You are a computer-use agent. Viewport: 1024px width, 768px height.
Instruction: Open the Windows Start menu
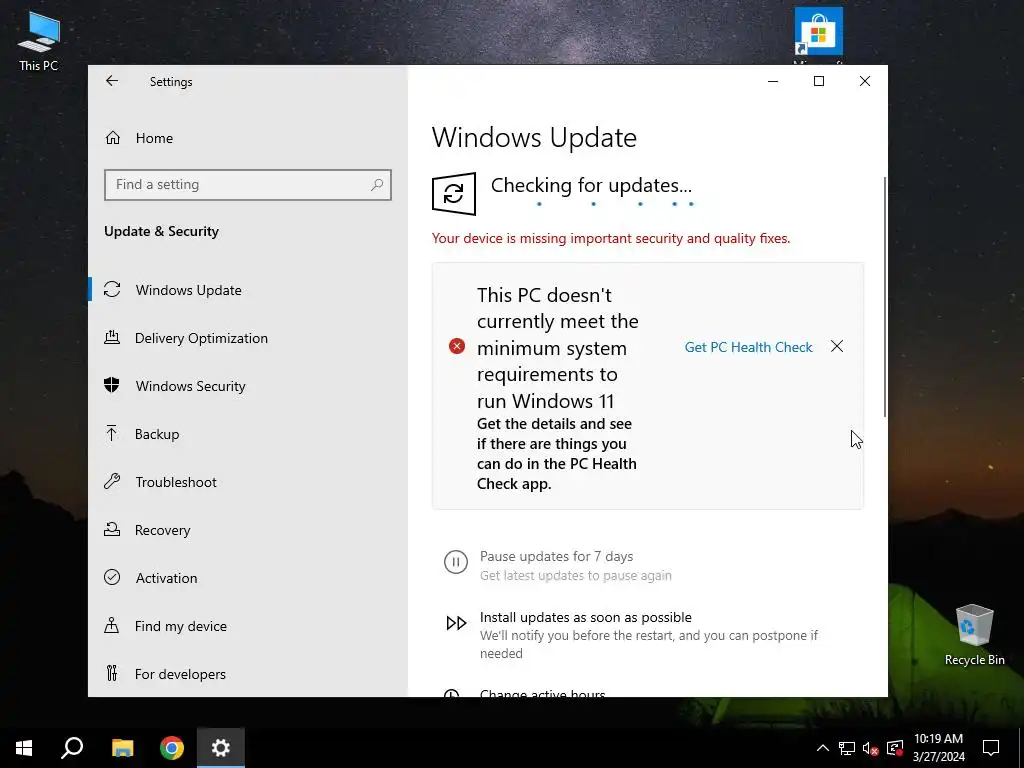click(24, 748)
